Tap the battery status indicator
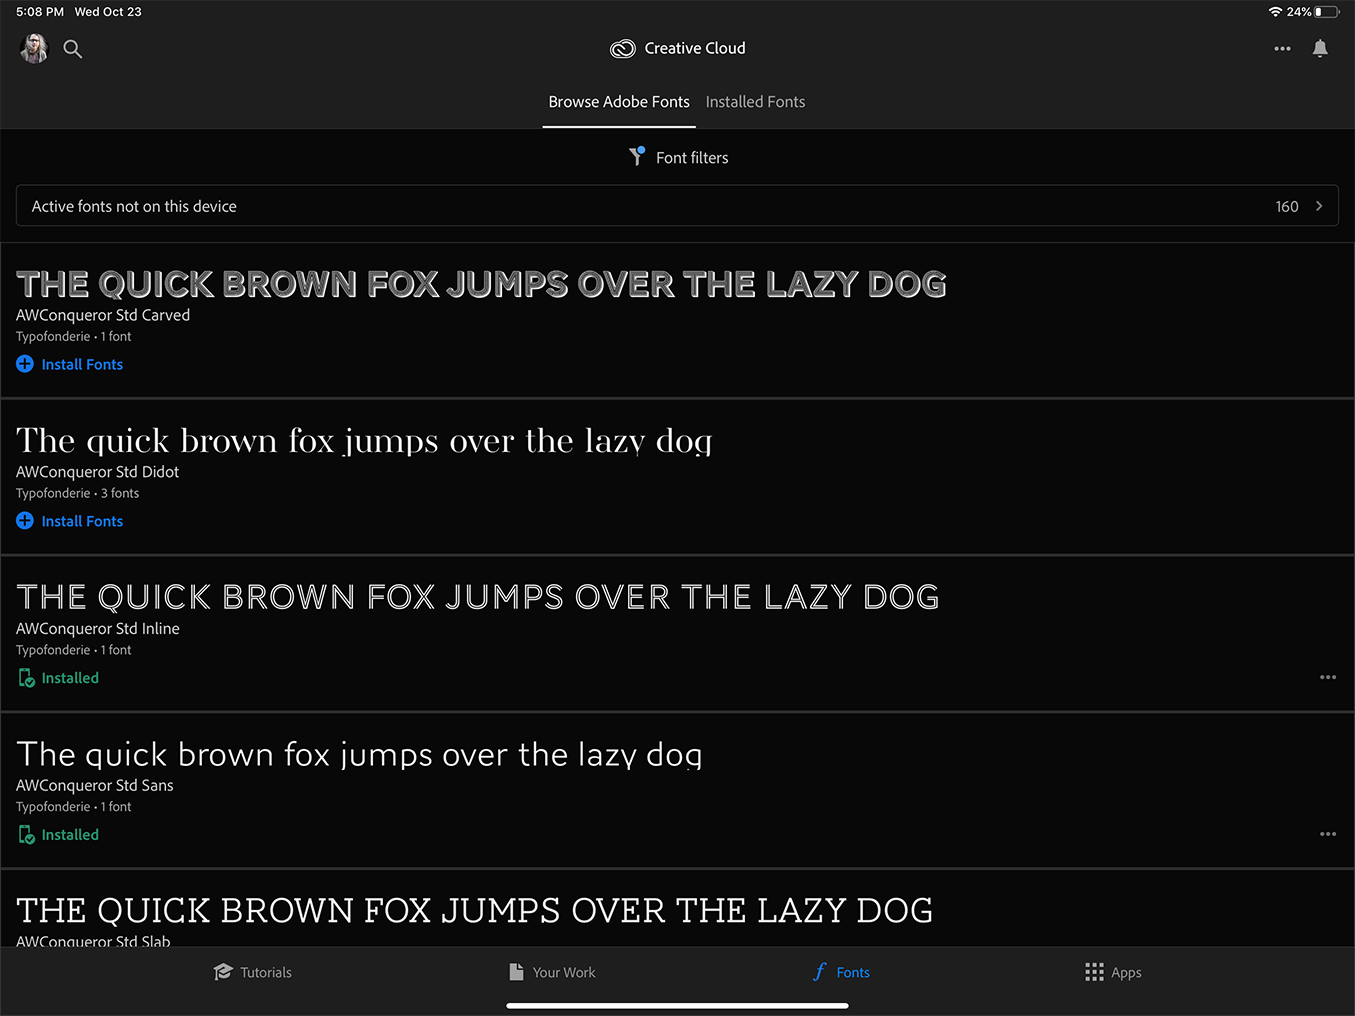The width and height of the screenshot is (1355, 1016). [1327, 12]
